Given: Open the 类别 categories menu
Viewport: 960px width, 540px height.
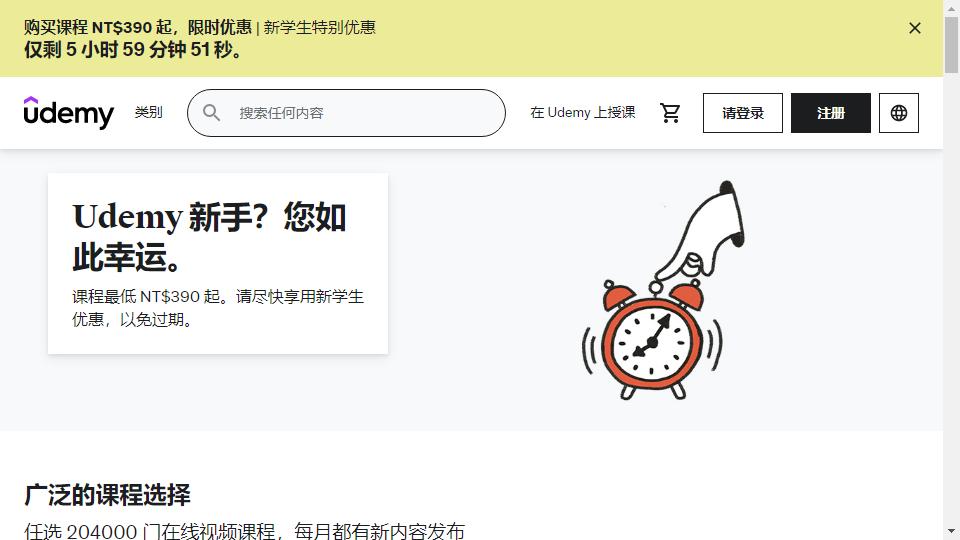Looking at the screenshot, I should 149,113.
